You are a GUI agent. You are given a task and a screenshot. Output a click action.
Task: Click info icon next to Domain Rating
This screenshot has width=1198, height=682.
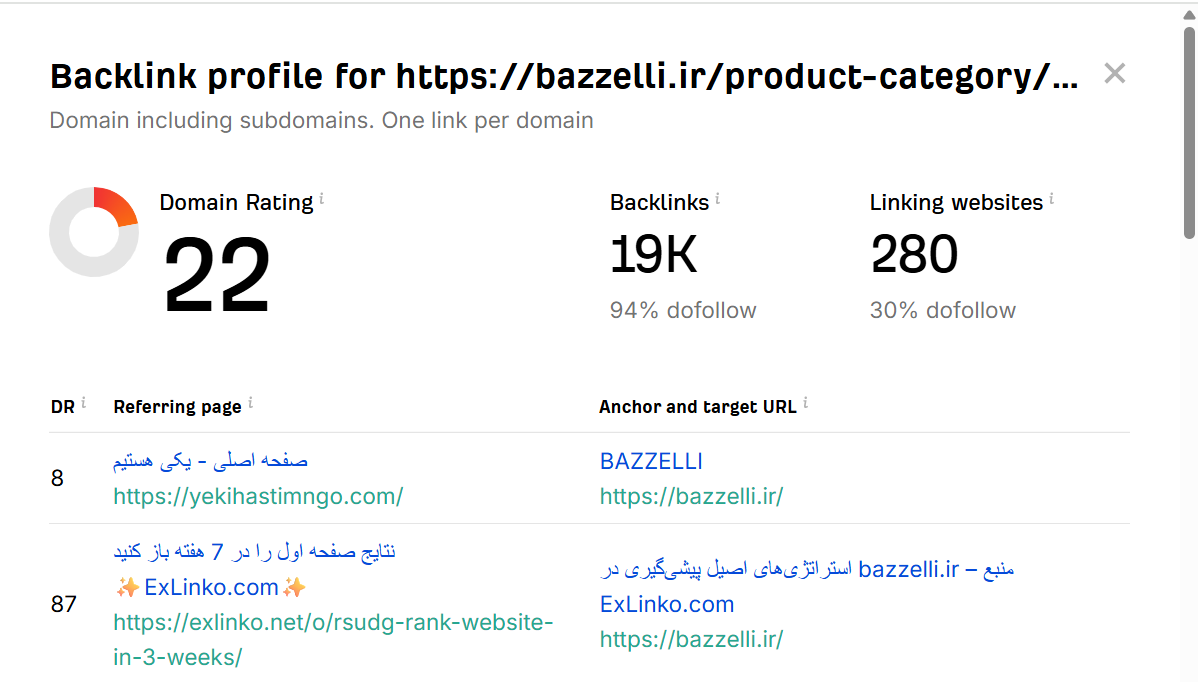pyautogui.click(x=322, y=200)
